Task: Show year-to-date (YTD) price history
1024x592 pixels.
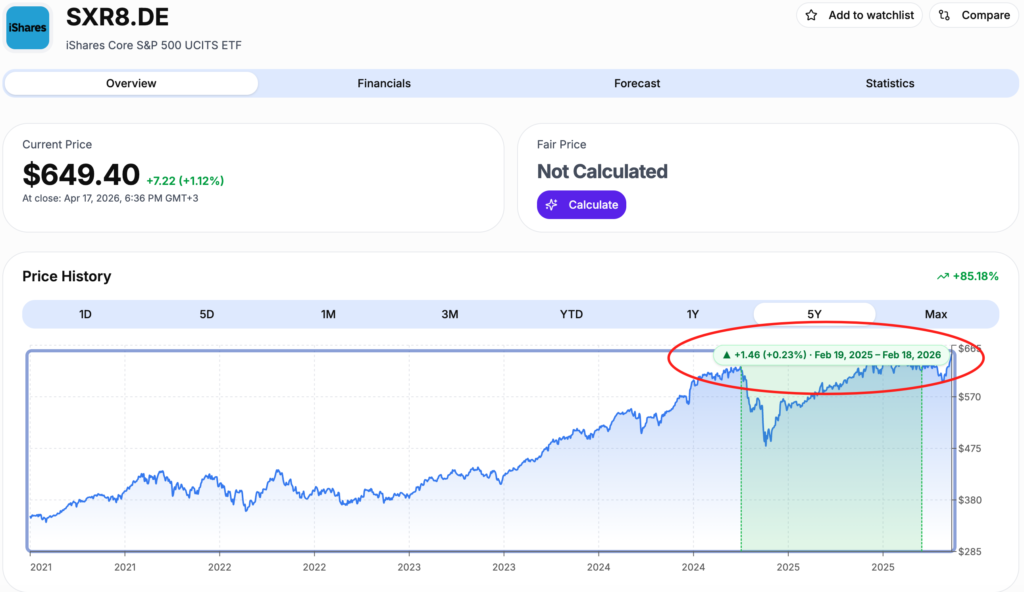Action: point(571,314)
